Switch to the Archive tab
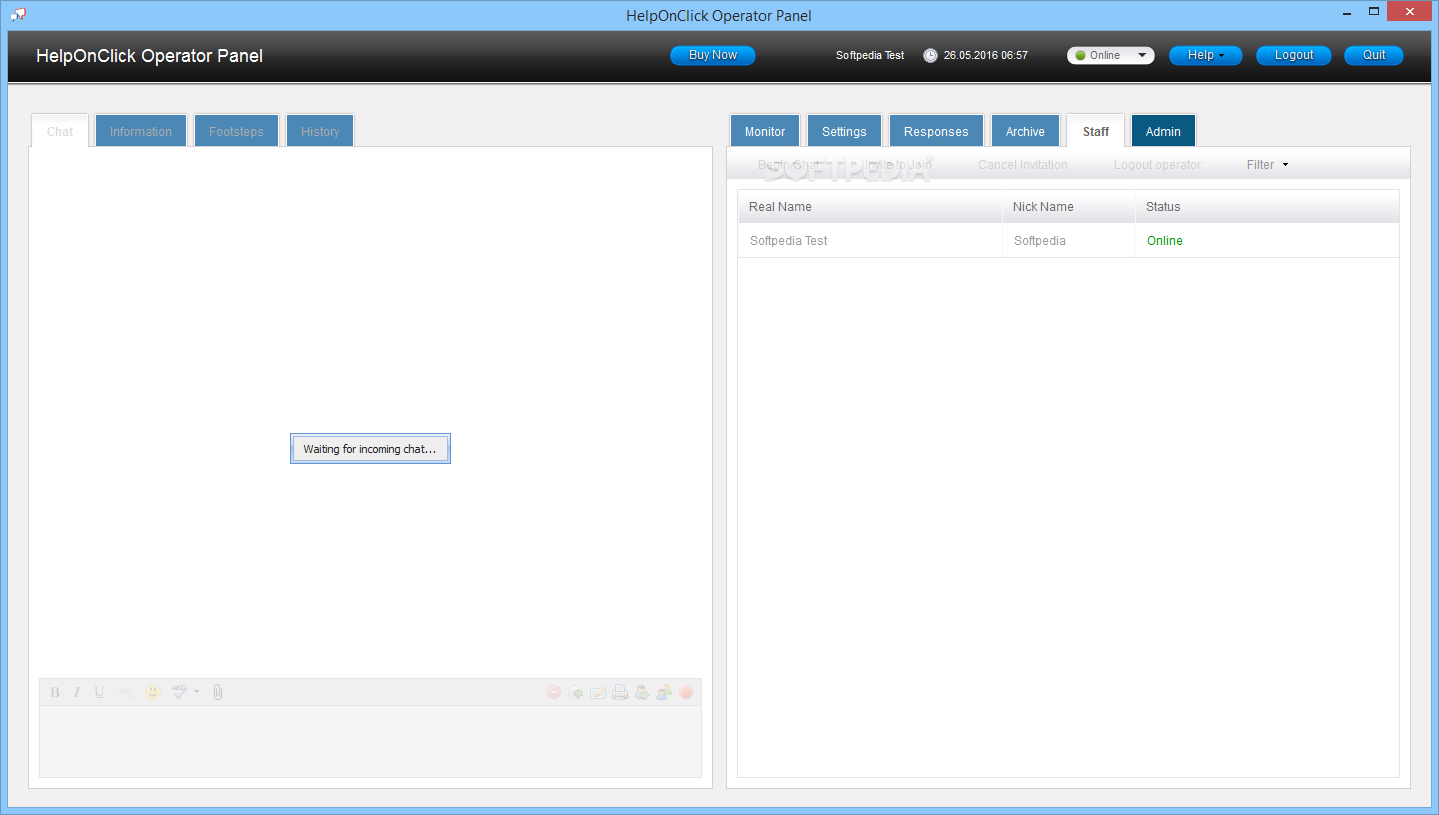Viewport: 1439px width, 815px height. [x=1025, y=131]
